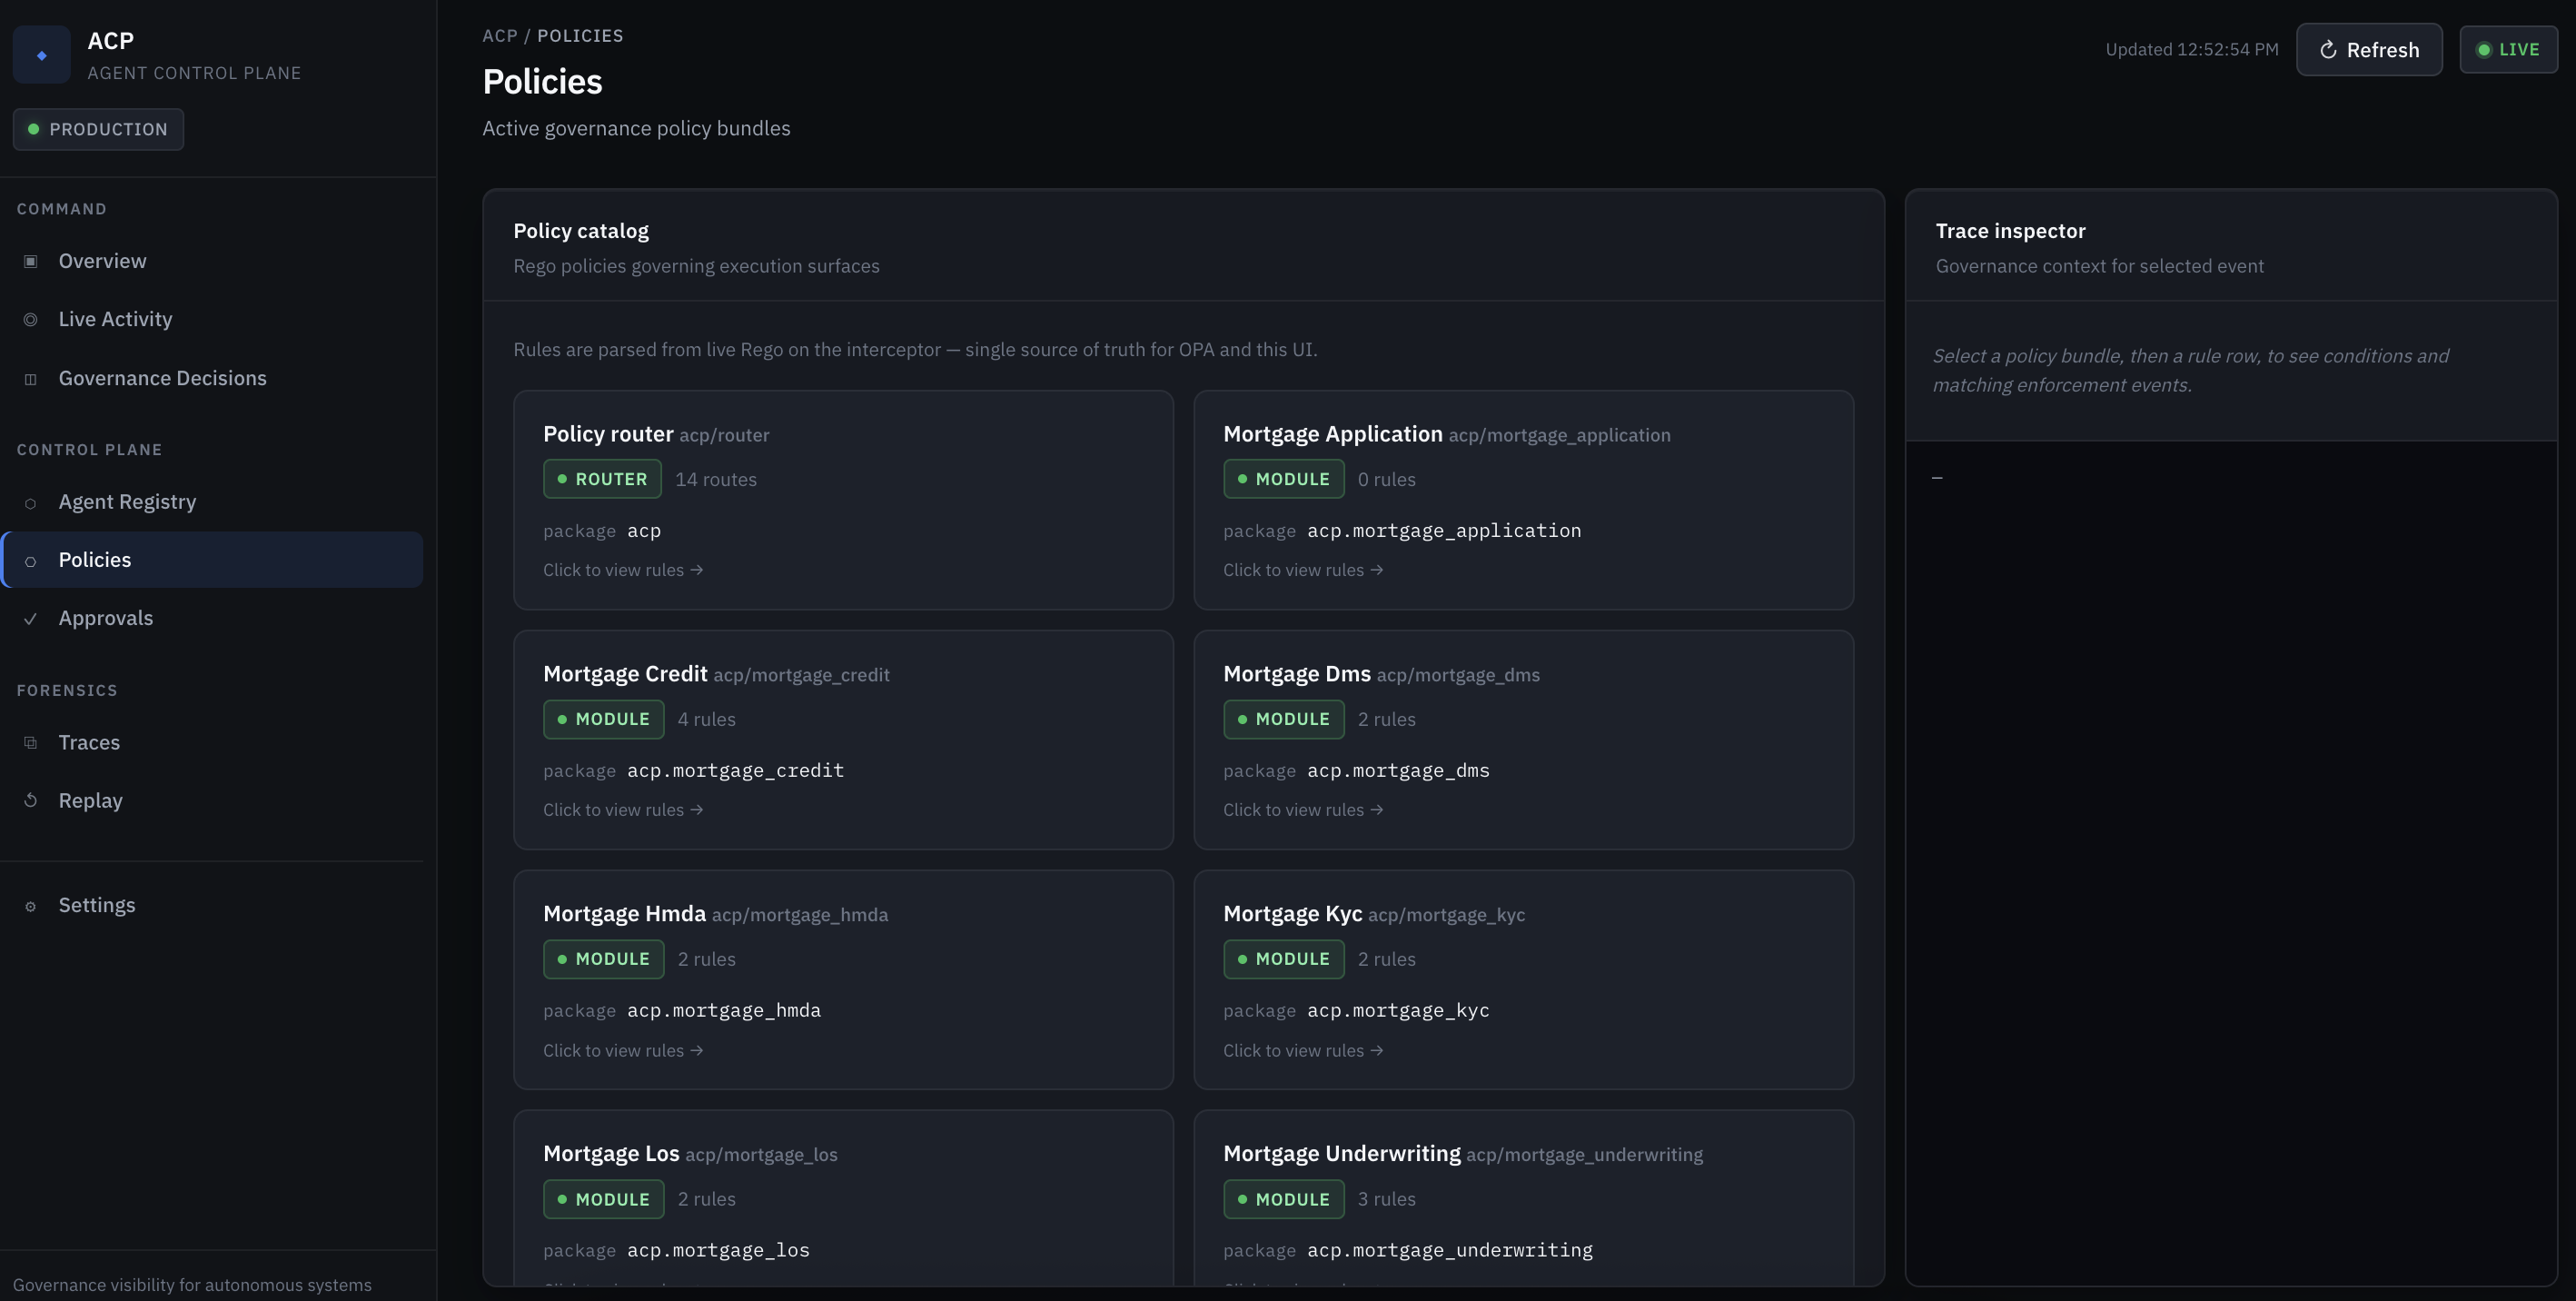Click MODULE badge on Mortgage Los card

pos(603,1199)
